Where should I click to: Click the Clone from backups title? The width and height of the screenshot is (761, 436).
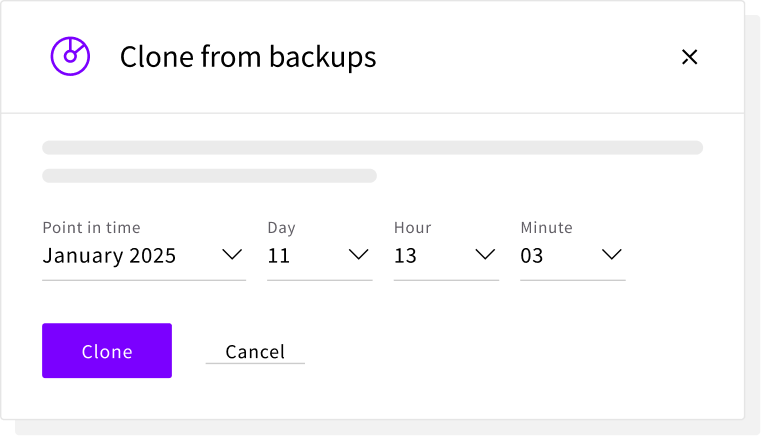[248, 57]
